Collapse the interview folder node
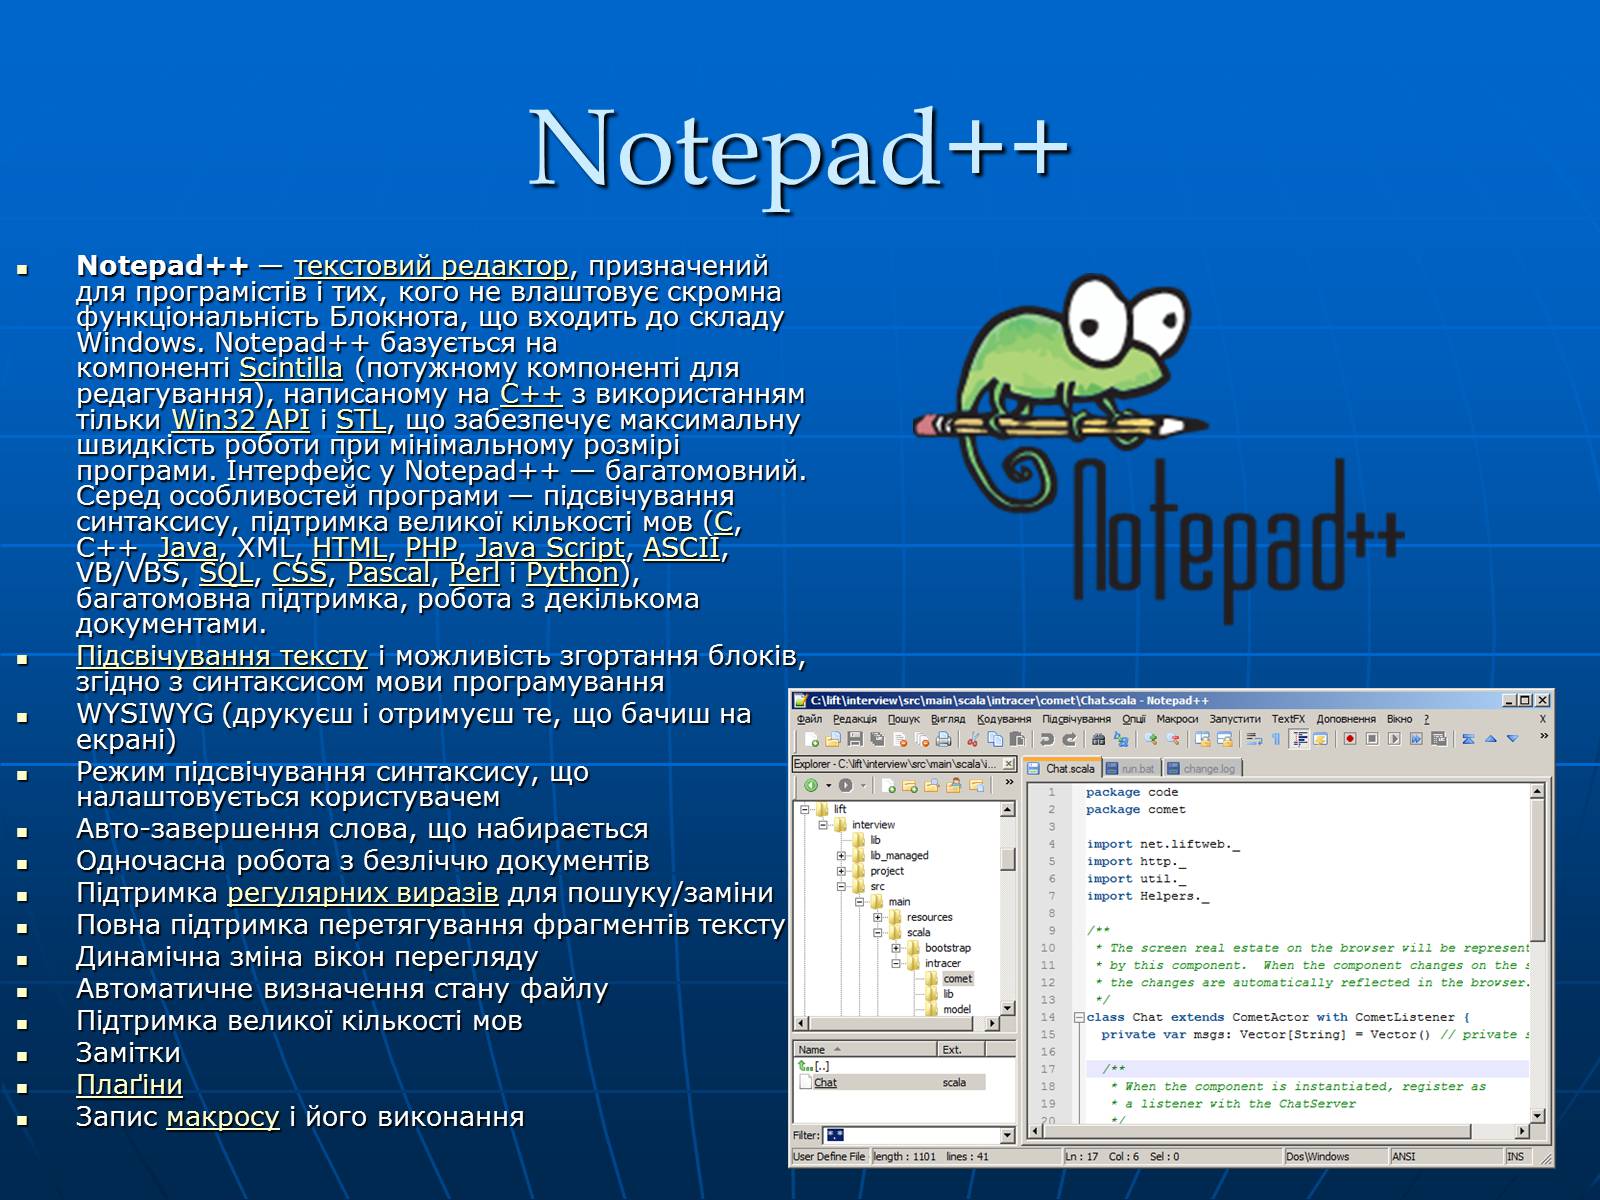 [823, 825]
